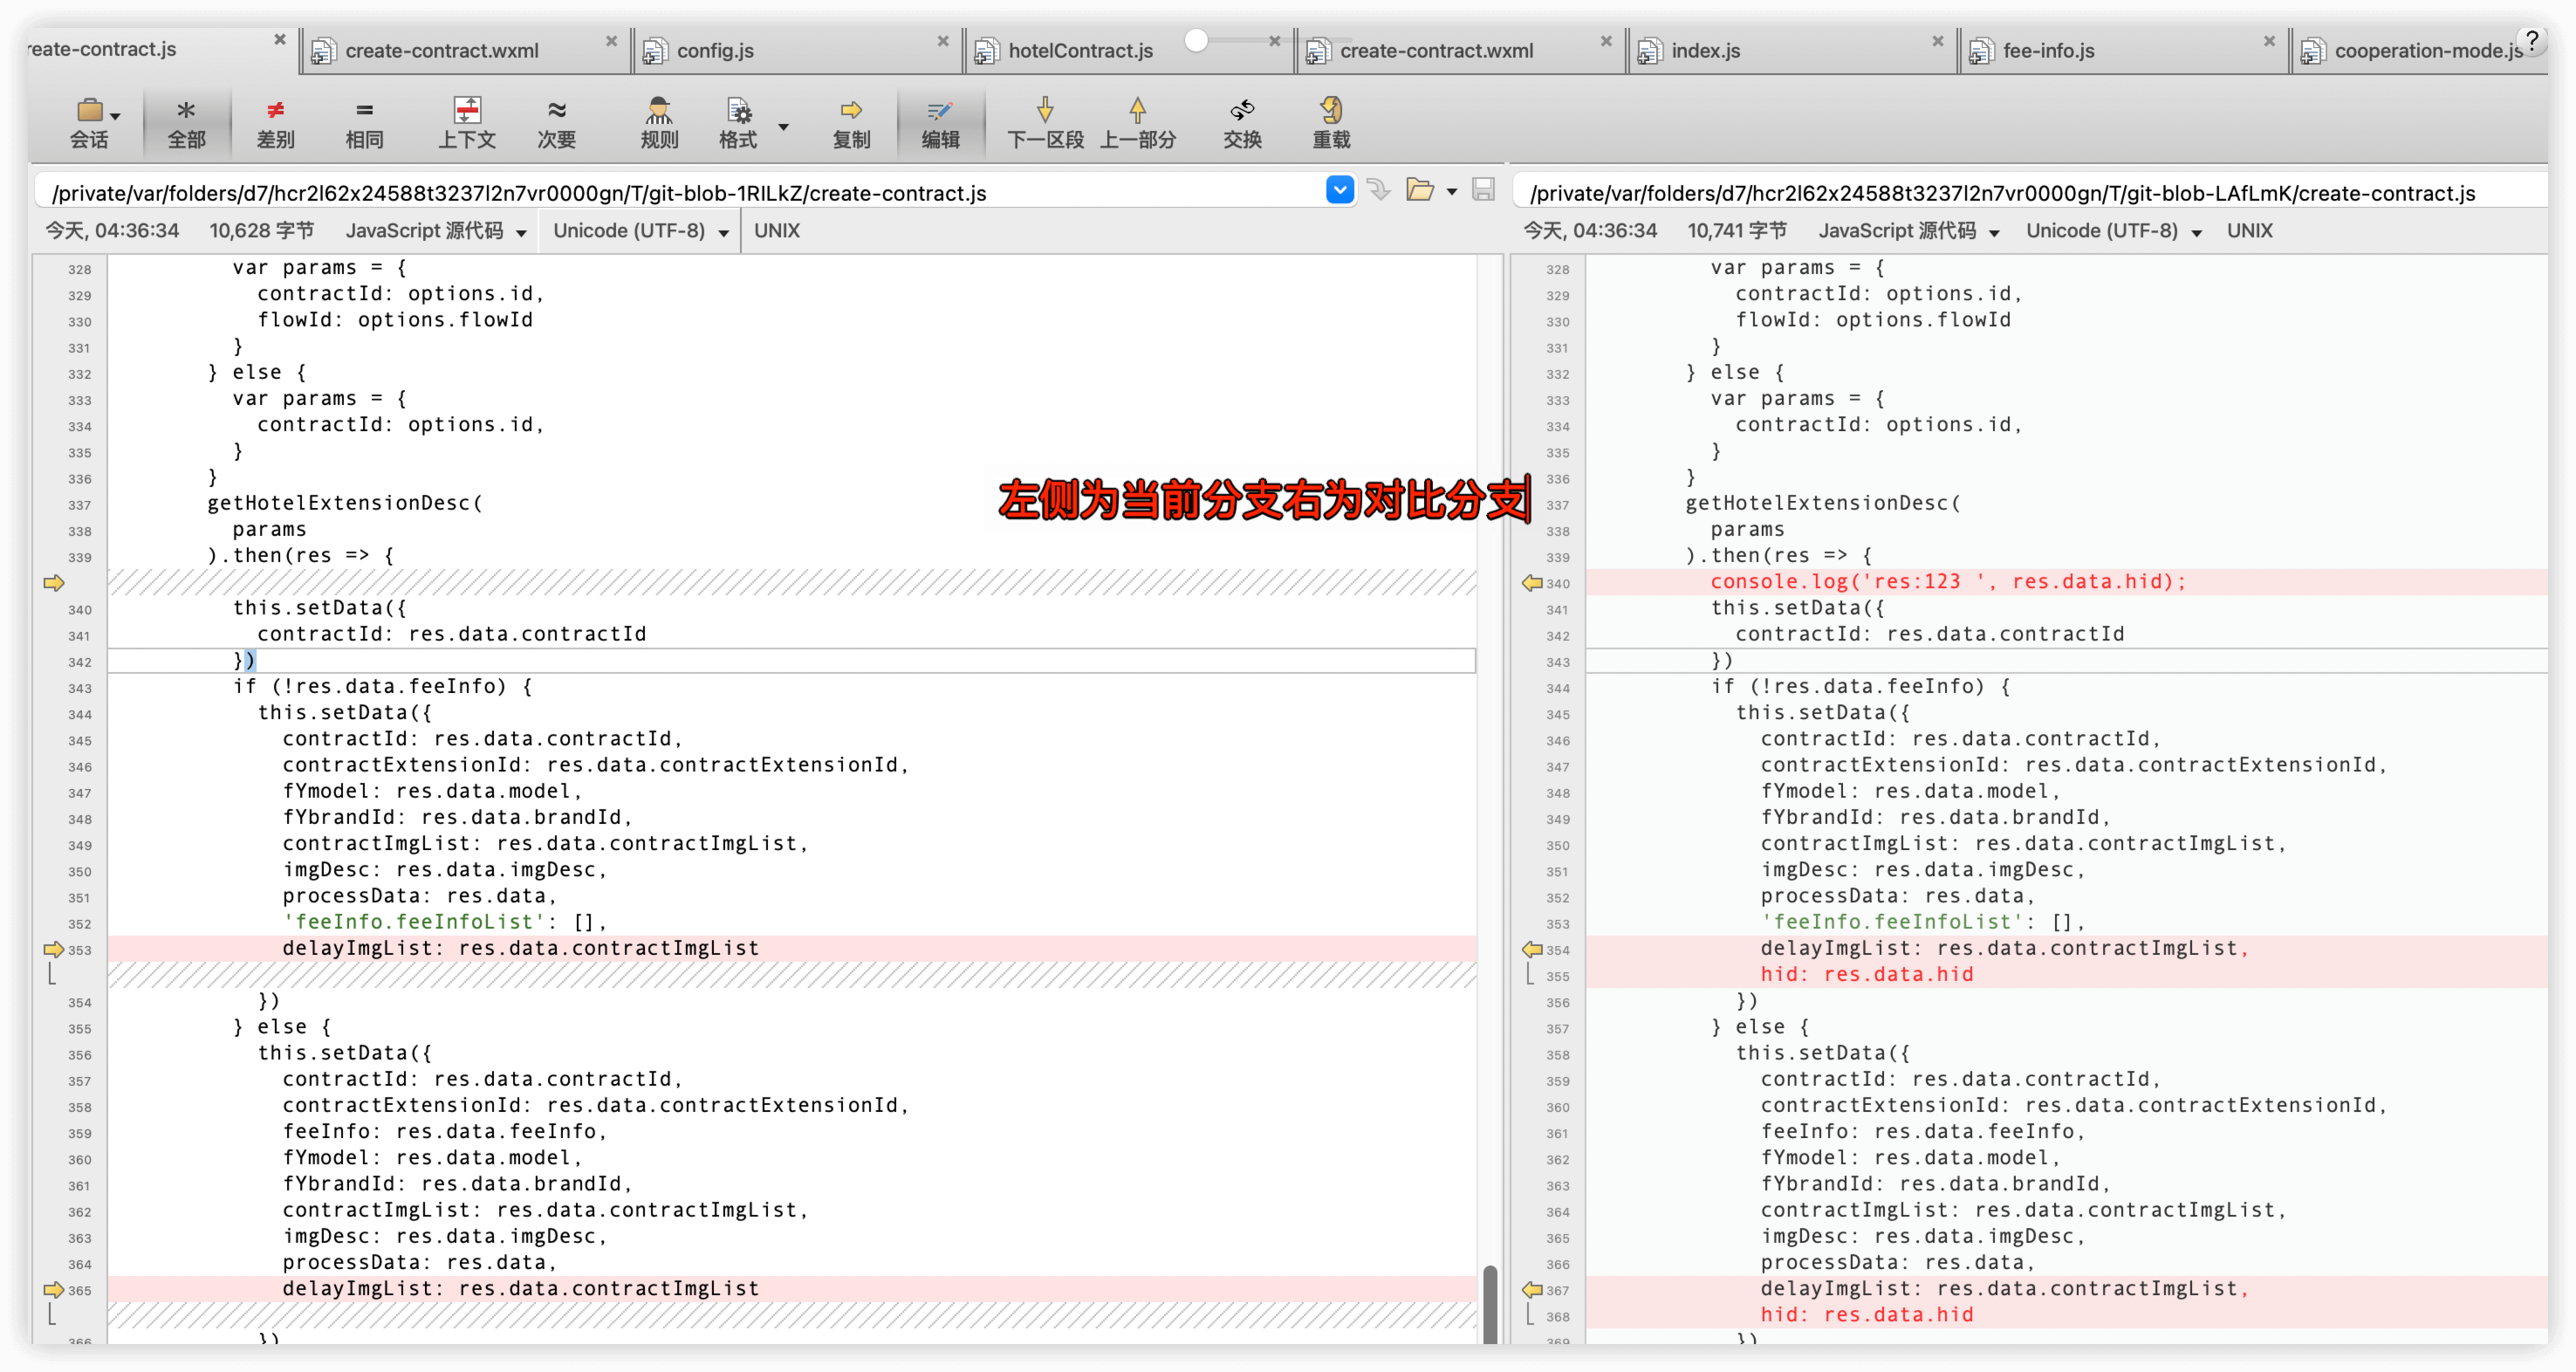Viewport: 2576px width, 1372px height.
Task: Select the All (全部) filter button
Action: (186, 123)
